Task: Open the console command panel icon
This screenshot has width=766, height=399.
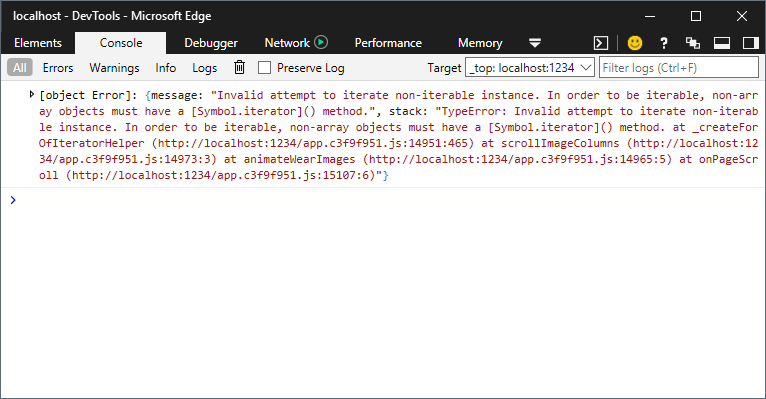Action: click(x=601, y=43)
